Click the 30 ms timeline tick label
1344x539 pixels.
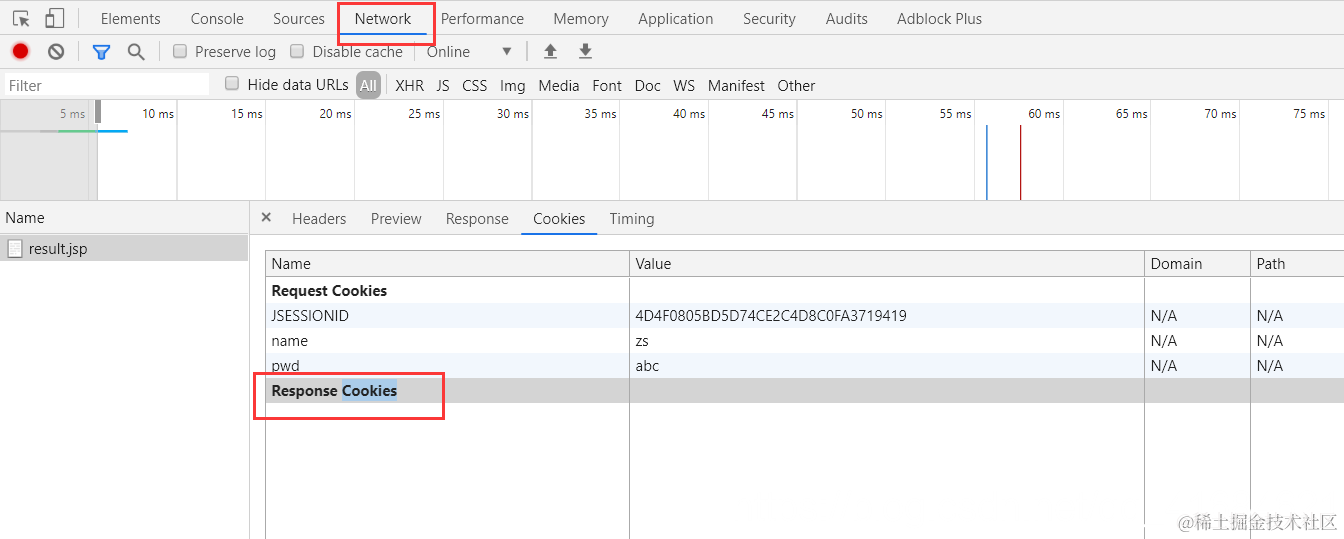point(513,114)
